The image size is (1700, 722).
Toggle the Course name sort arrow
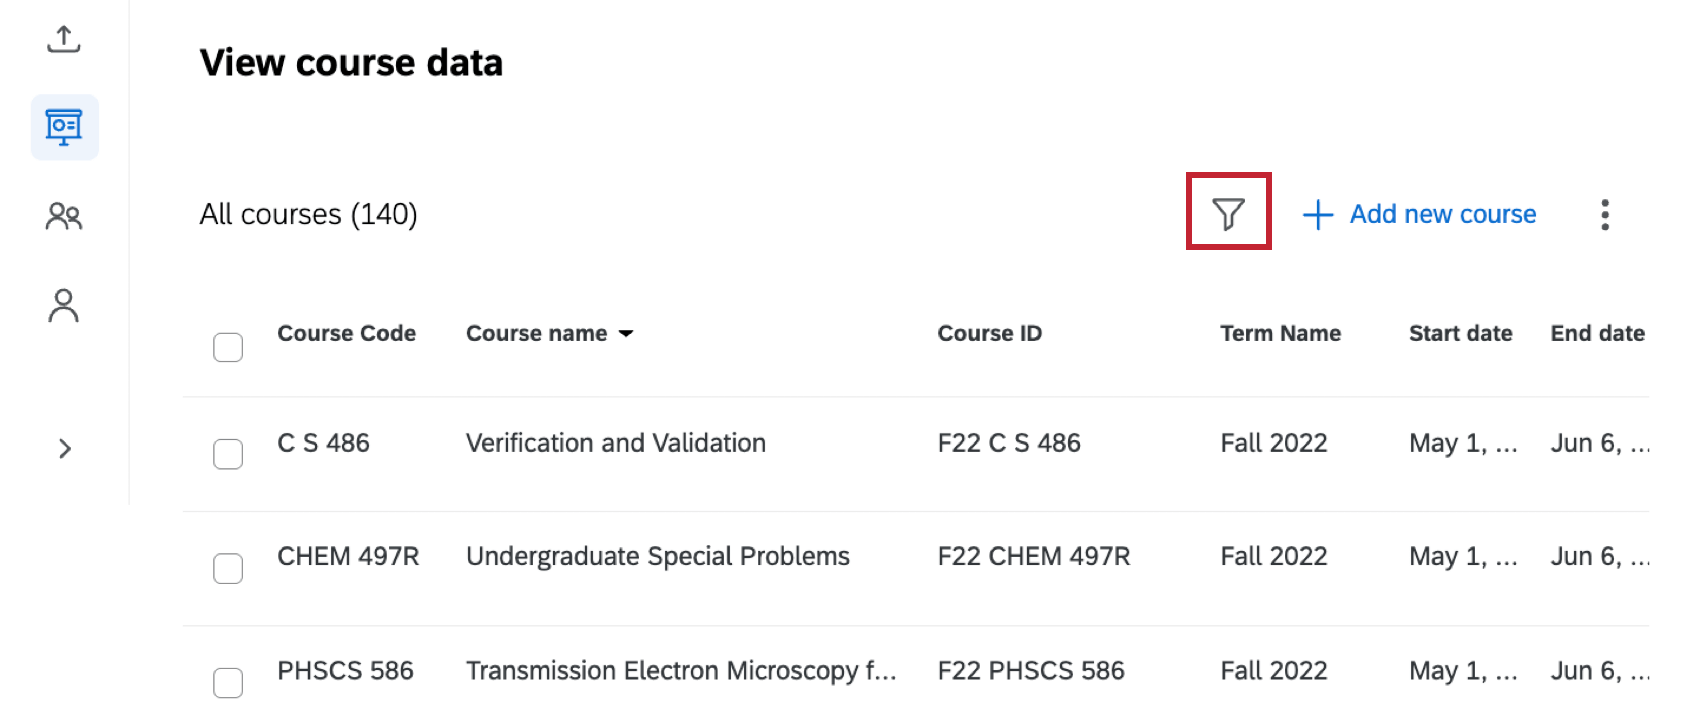(x=628, y=333)
